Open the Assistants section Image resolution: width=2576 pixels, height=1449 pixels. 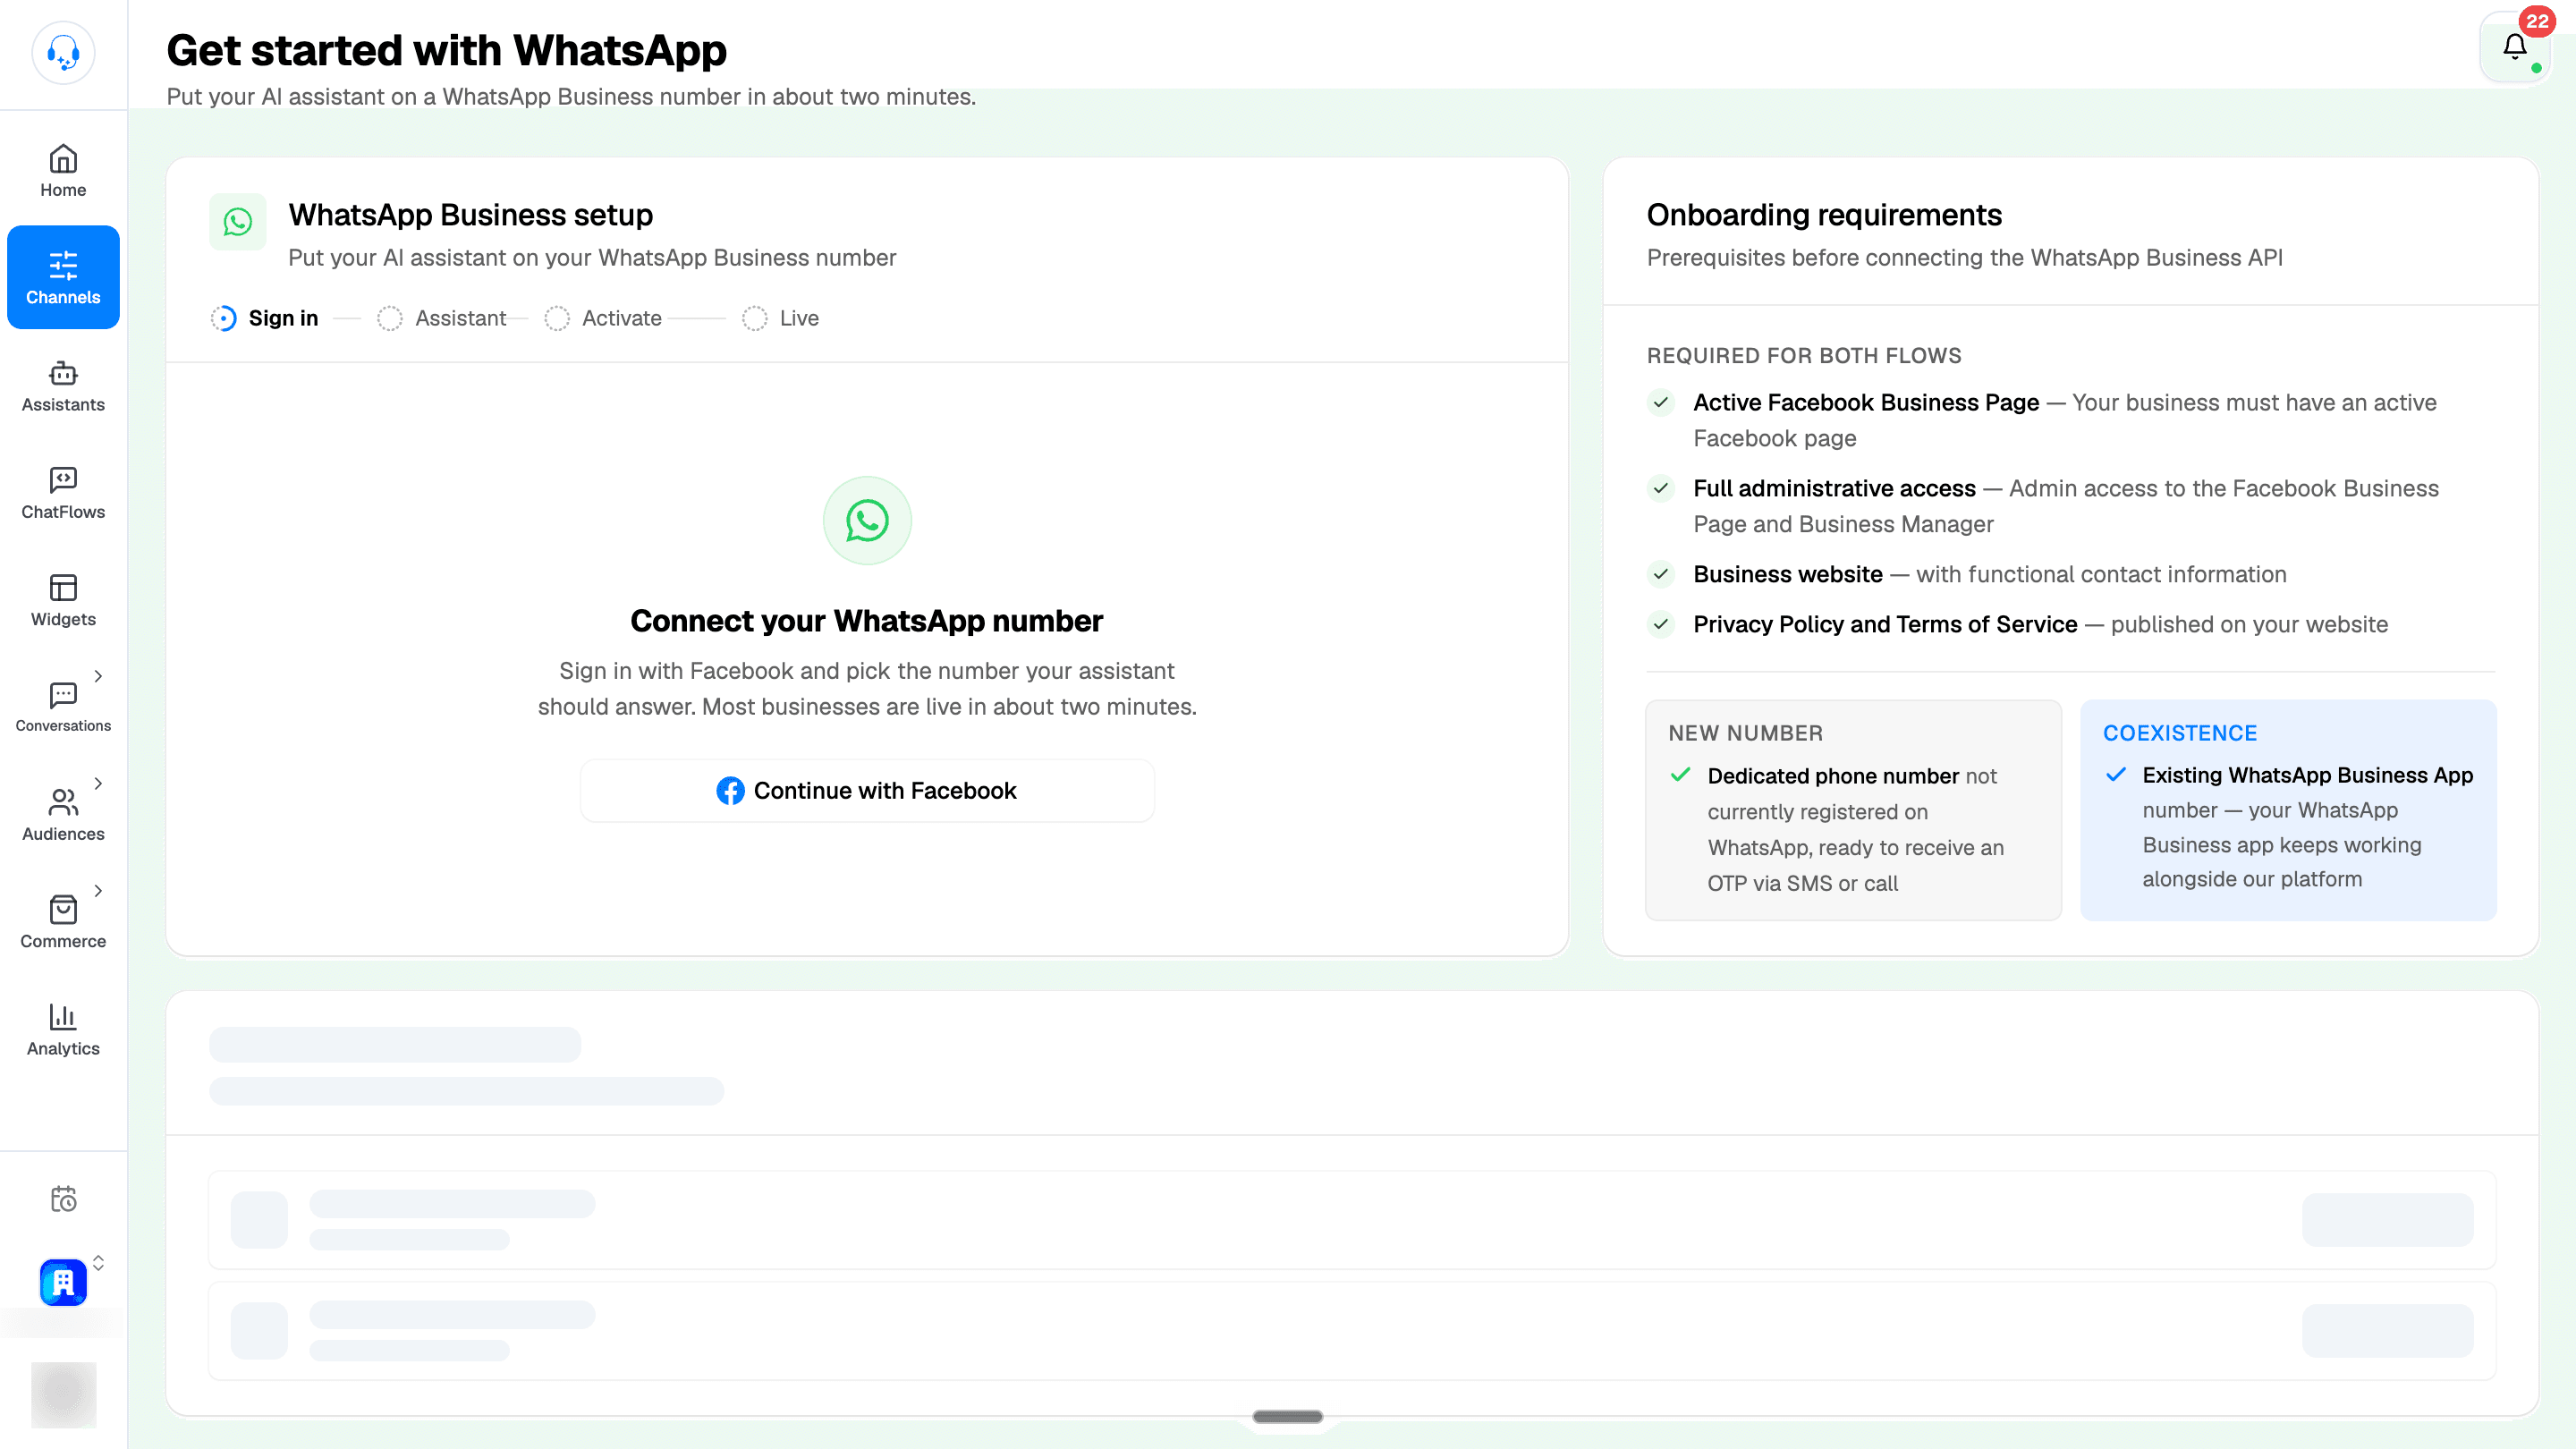(63, 386)
